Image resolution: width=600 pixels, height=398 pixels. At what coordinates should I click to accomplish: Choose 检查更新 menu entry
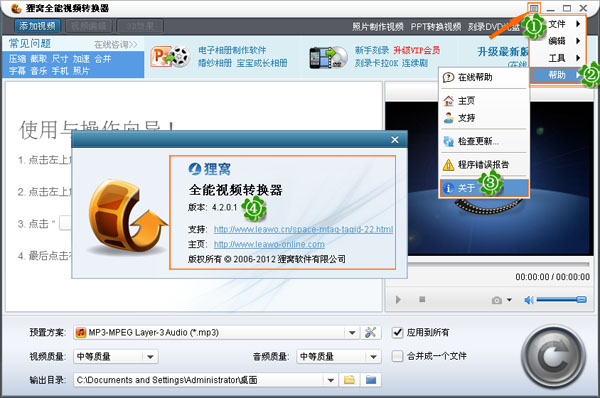(484, 141)
